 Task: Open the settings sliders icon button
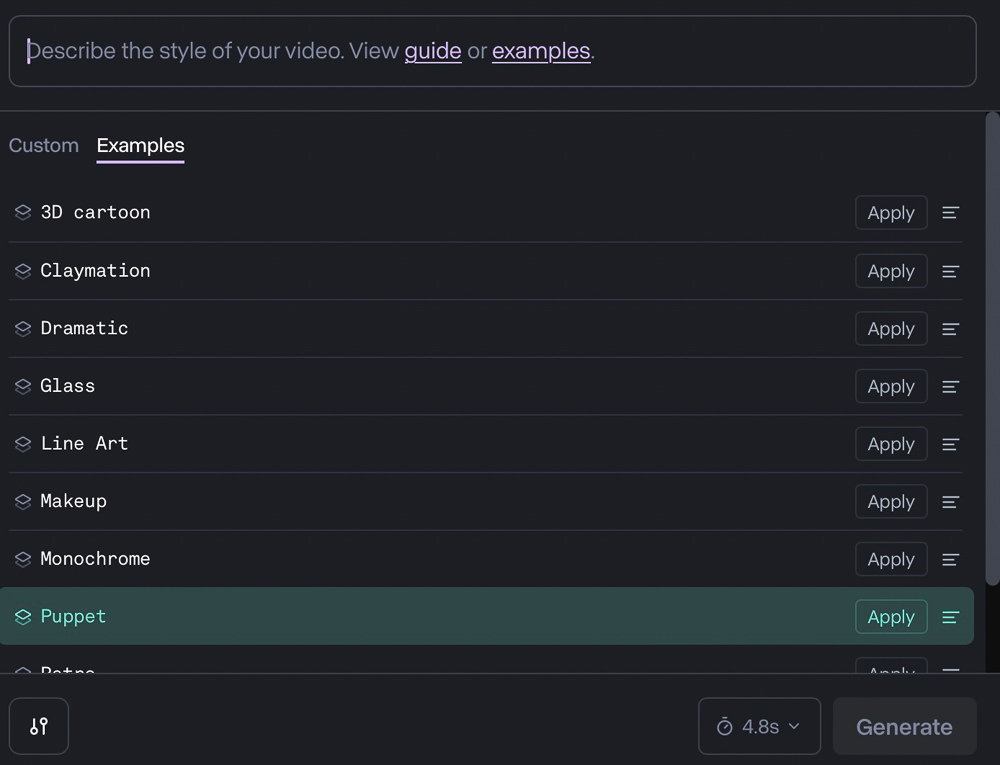point(39,726)
